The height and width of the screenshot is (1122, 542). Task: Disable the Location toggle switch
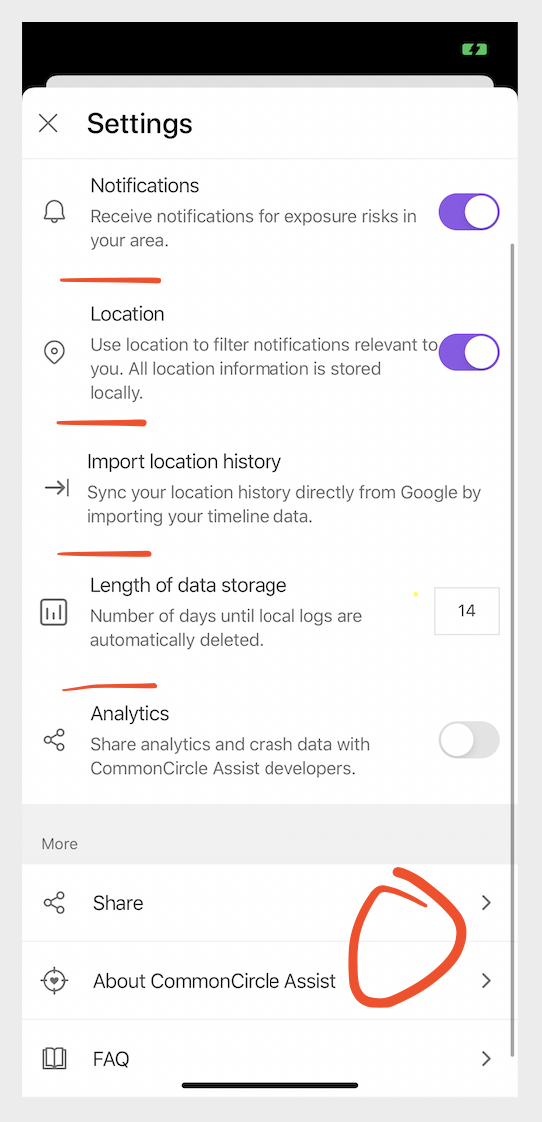coord(469,352)
